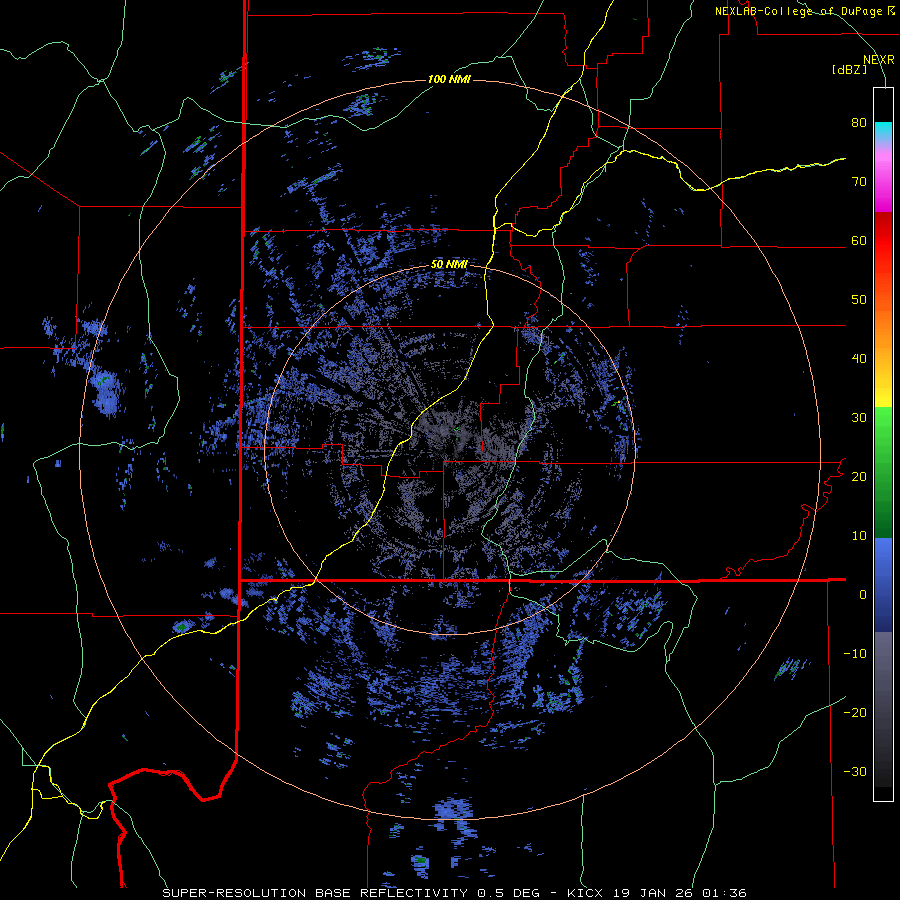Viewport: 900px width, 900px height.
Task: Click the 19 JAN 26 01:36 timestamp
Action: click(682, 893)
